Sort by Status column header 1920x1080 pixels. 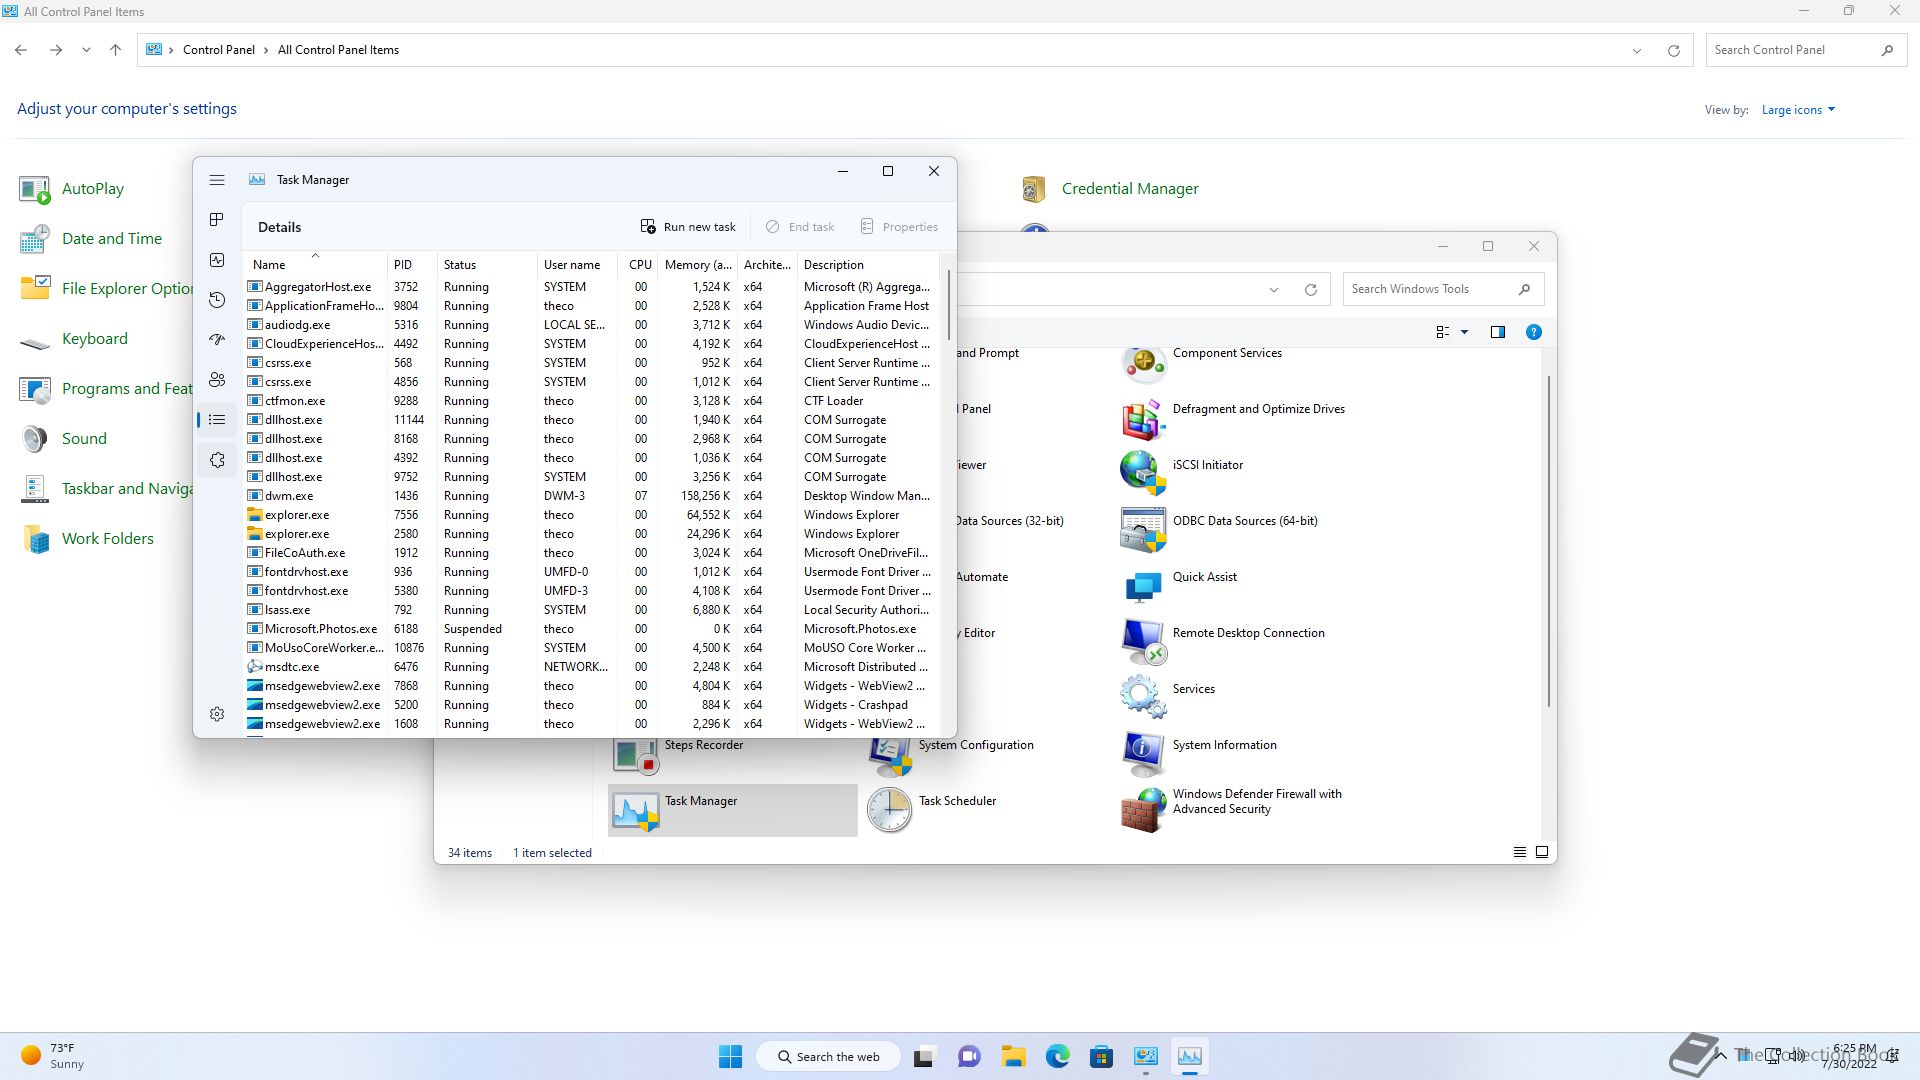click(487, 265)
